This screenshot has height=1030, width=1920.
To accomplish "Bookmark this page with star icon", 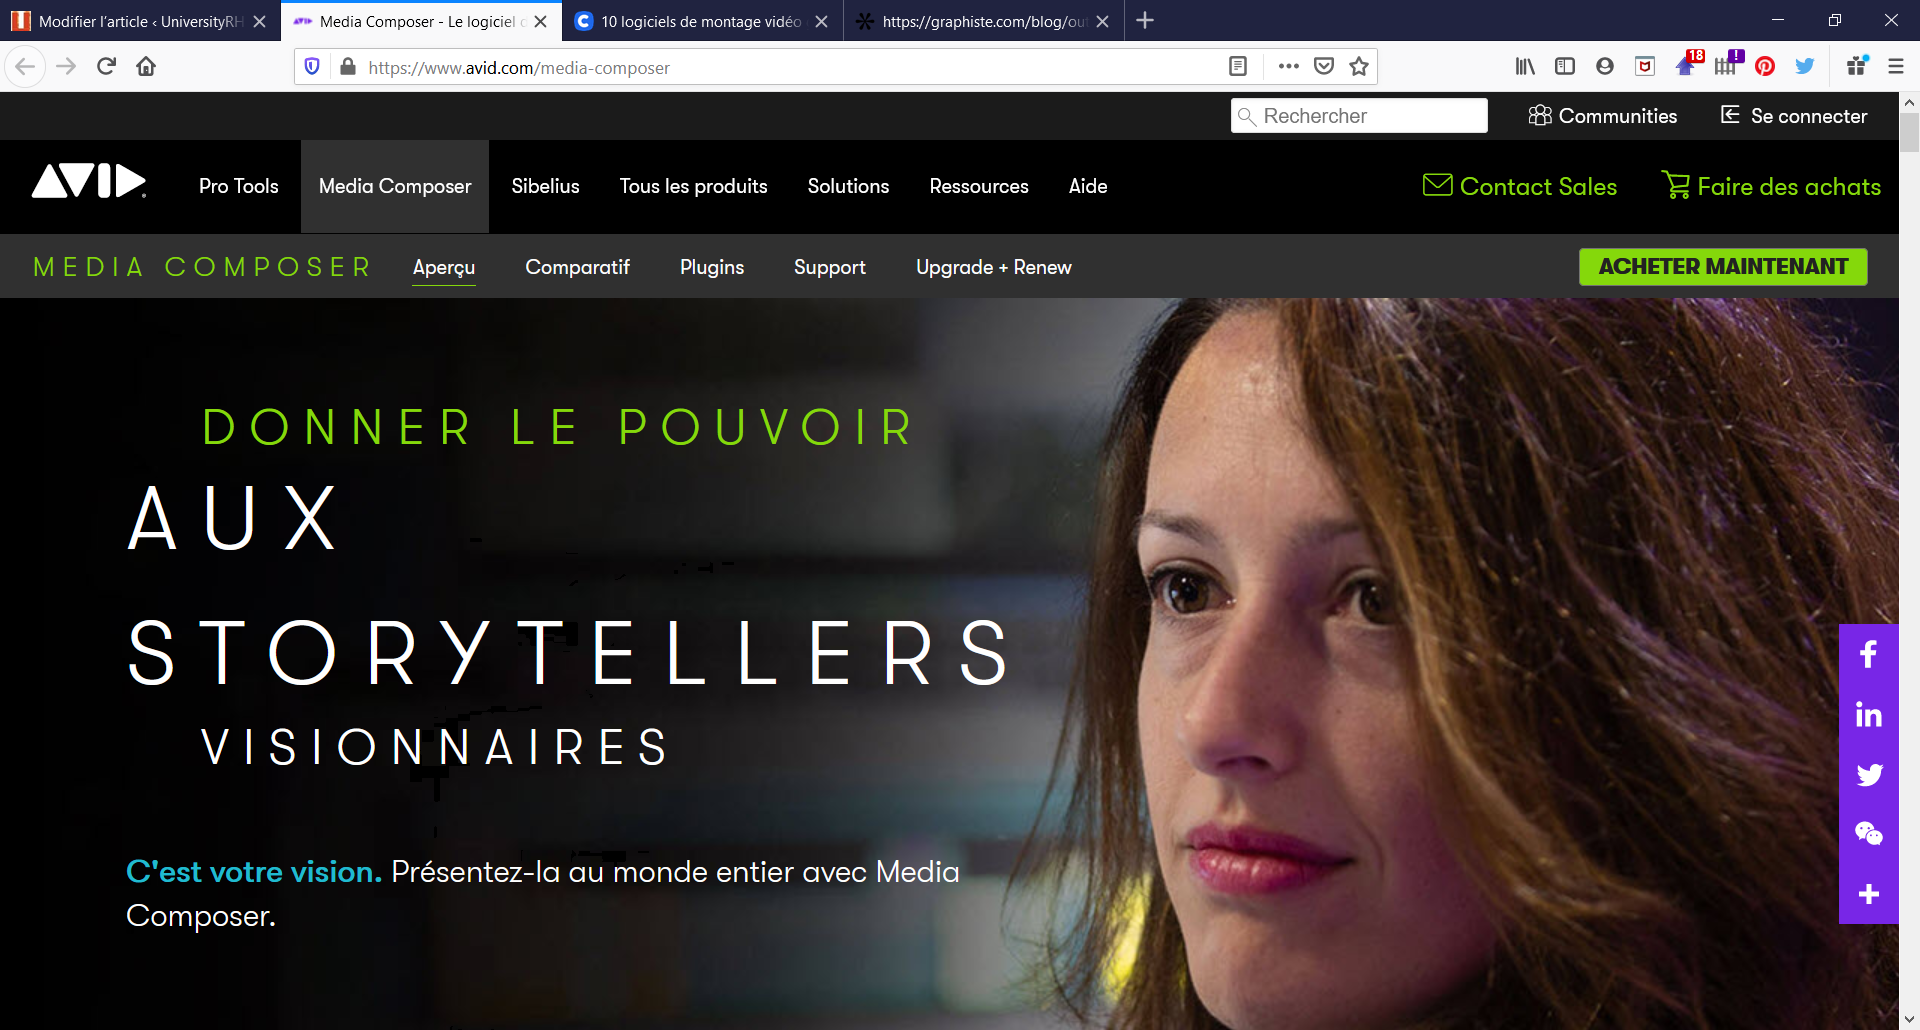I will [x=1358, y=67].
